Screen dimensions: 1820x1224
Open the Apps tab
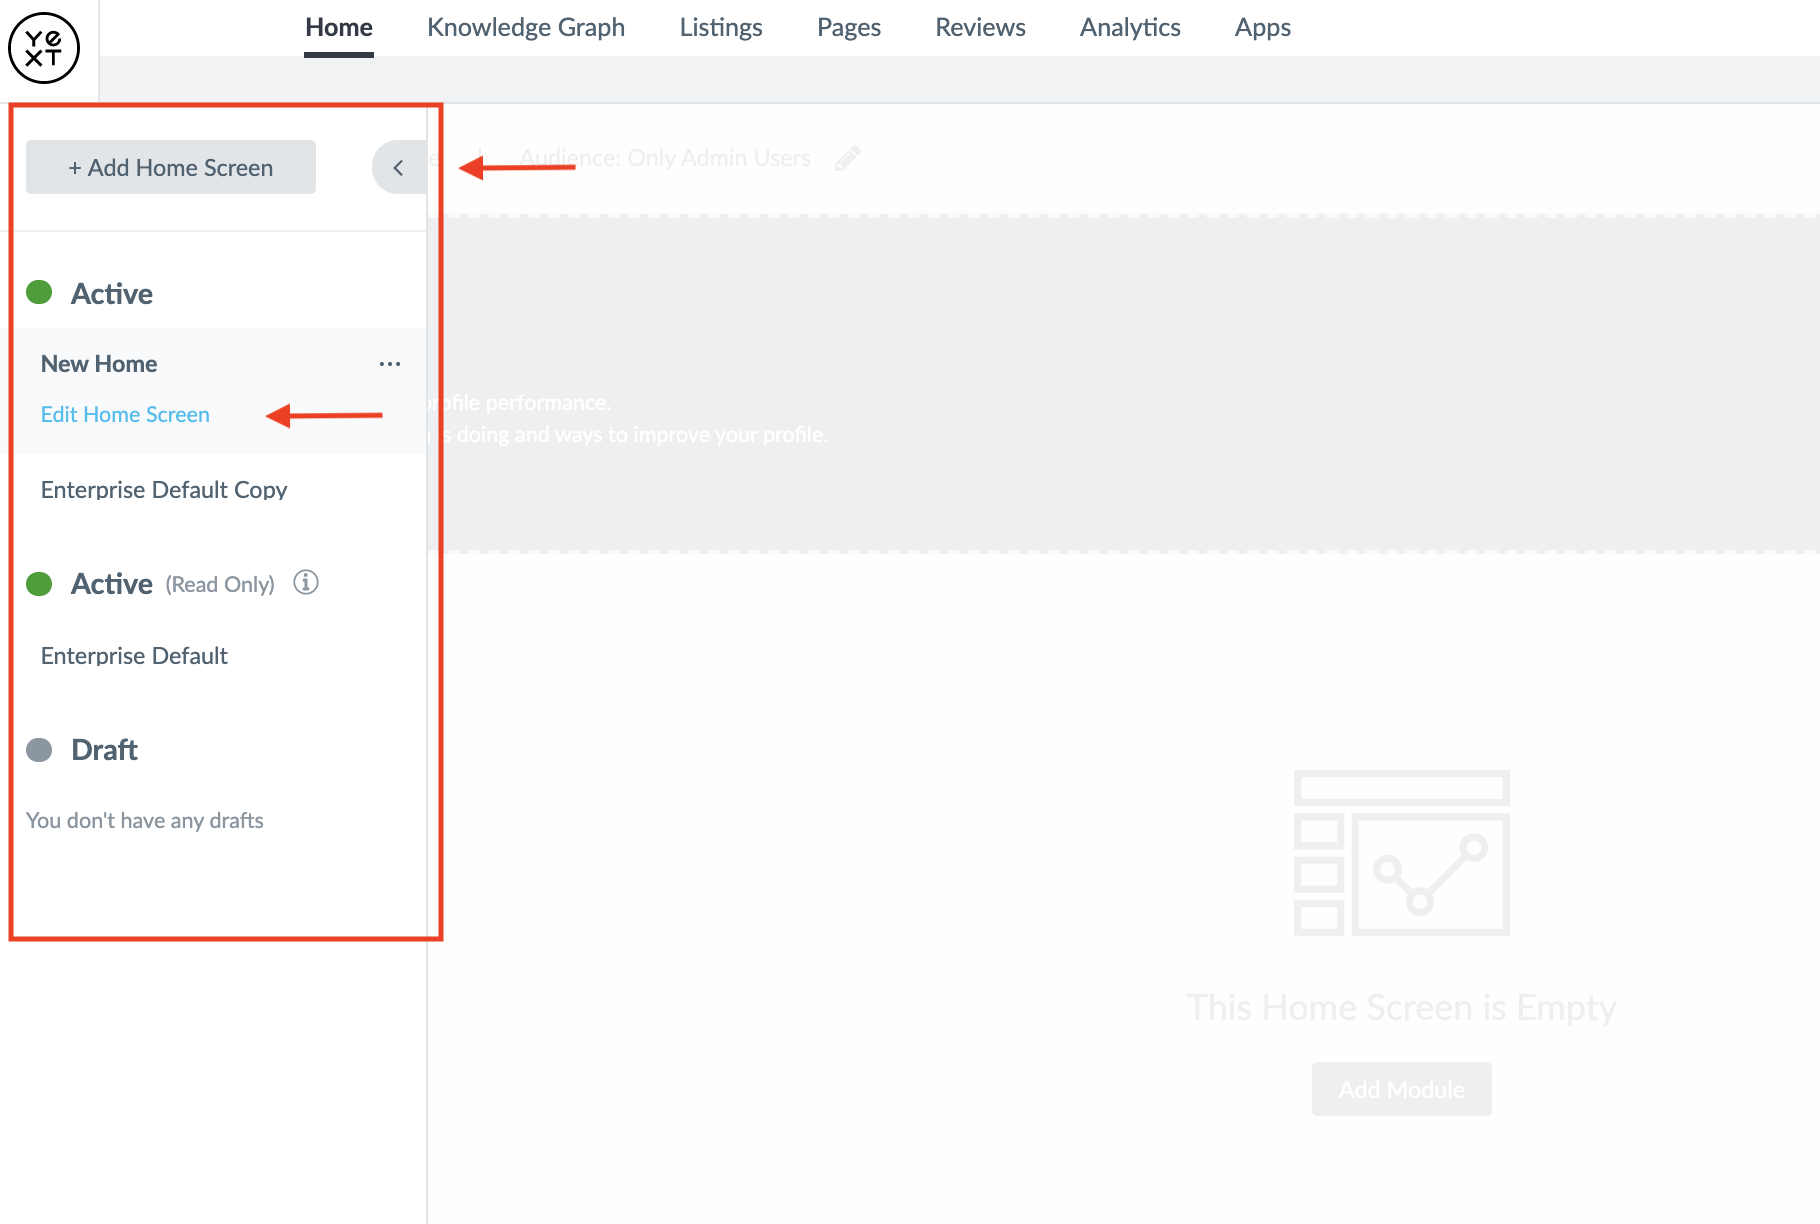click(1263, 28)
